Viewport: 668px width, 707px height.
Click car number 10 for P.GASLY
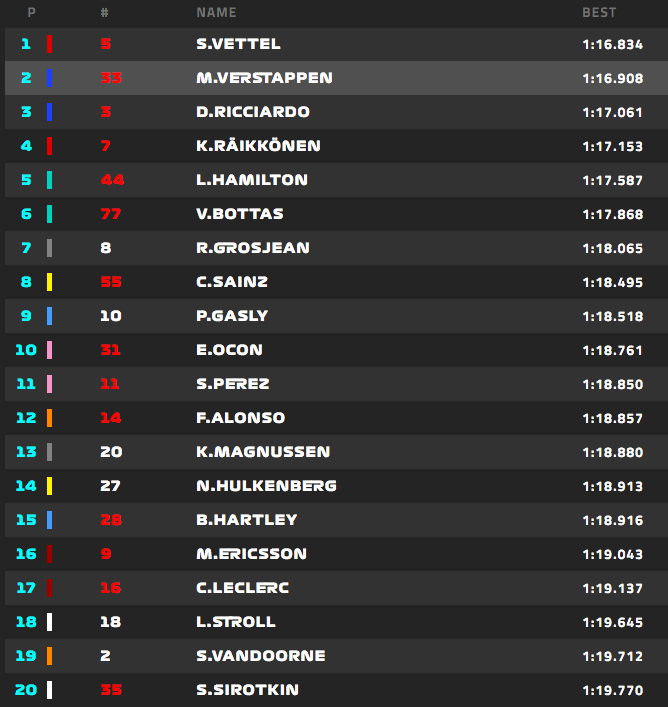[111, 316]
